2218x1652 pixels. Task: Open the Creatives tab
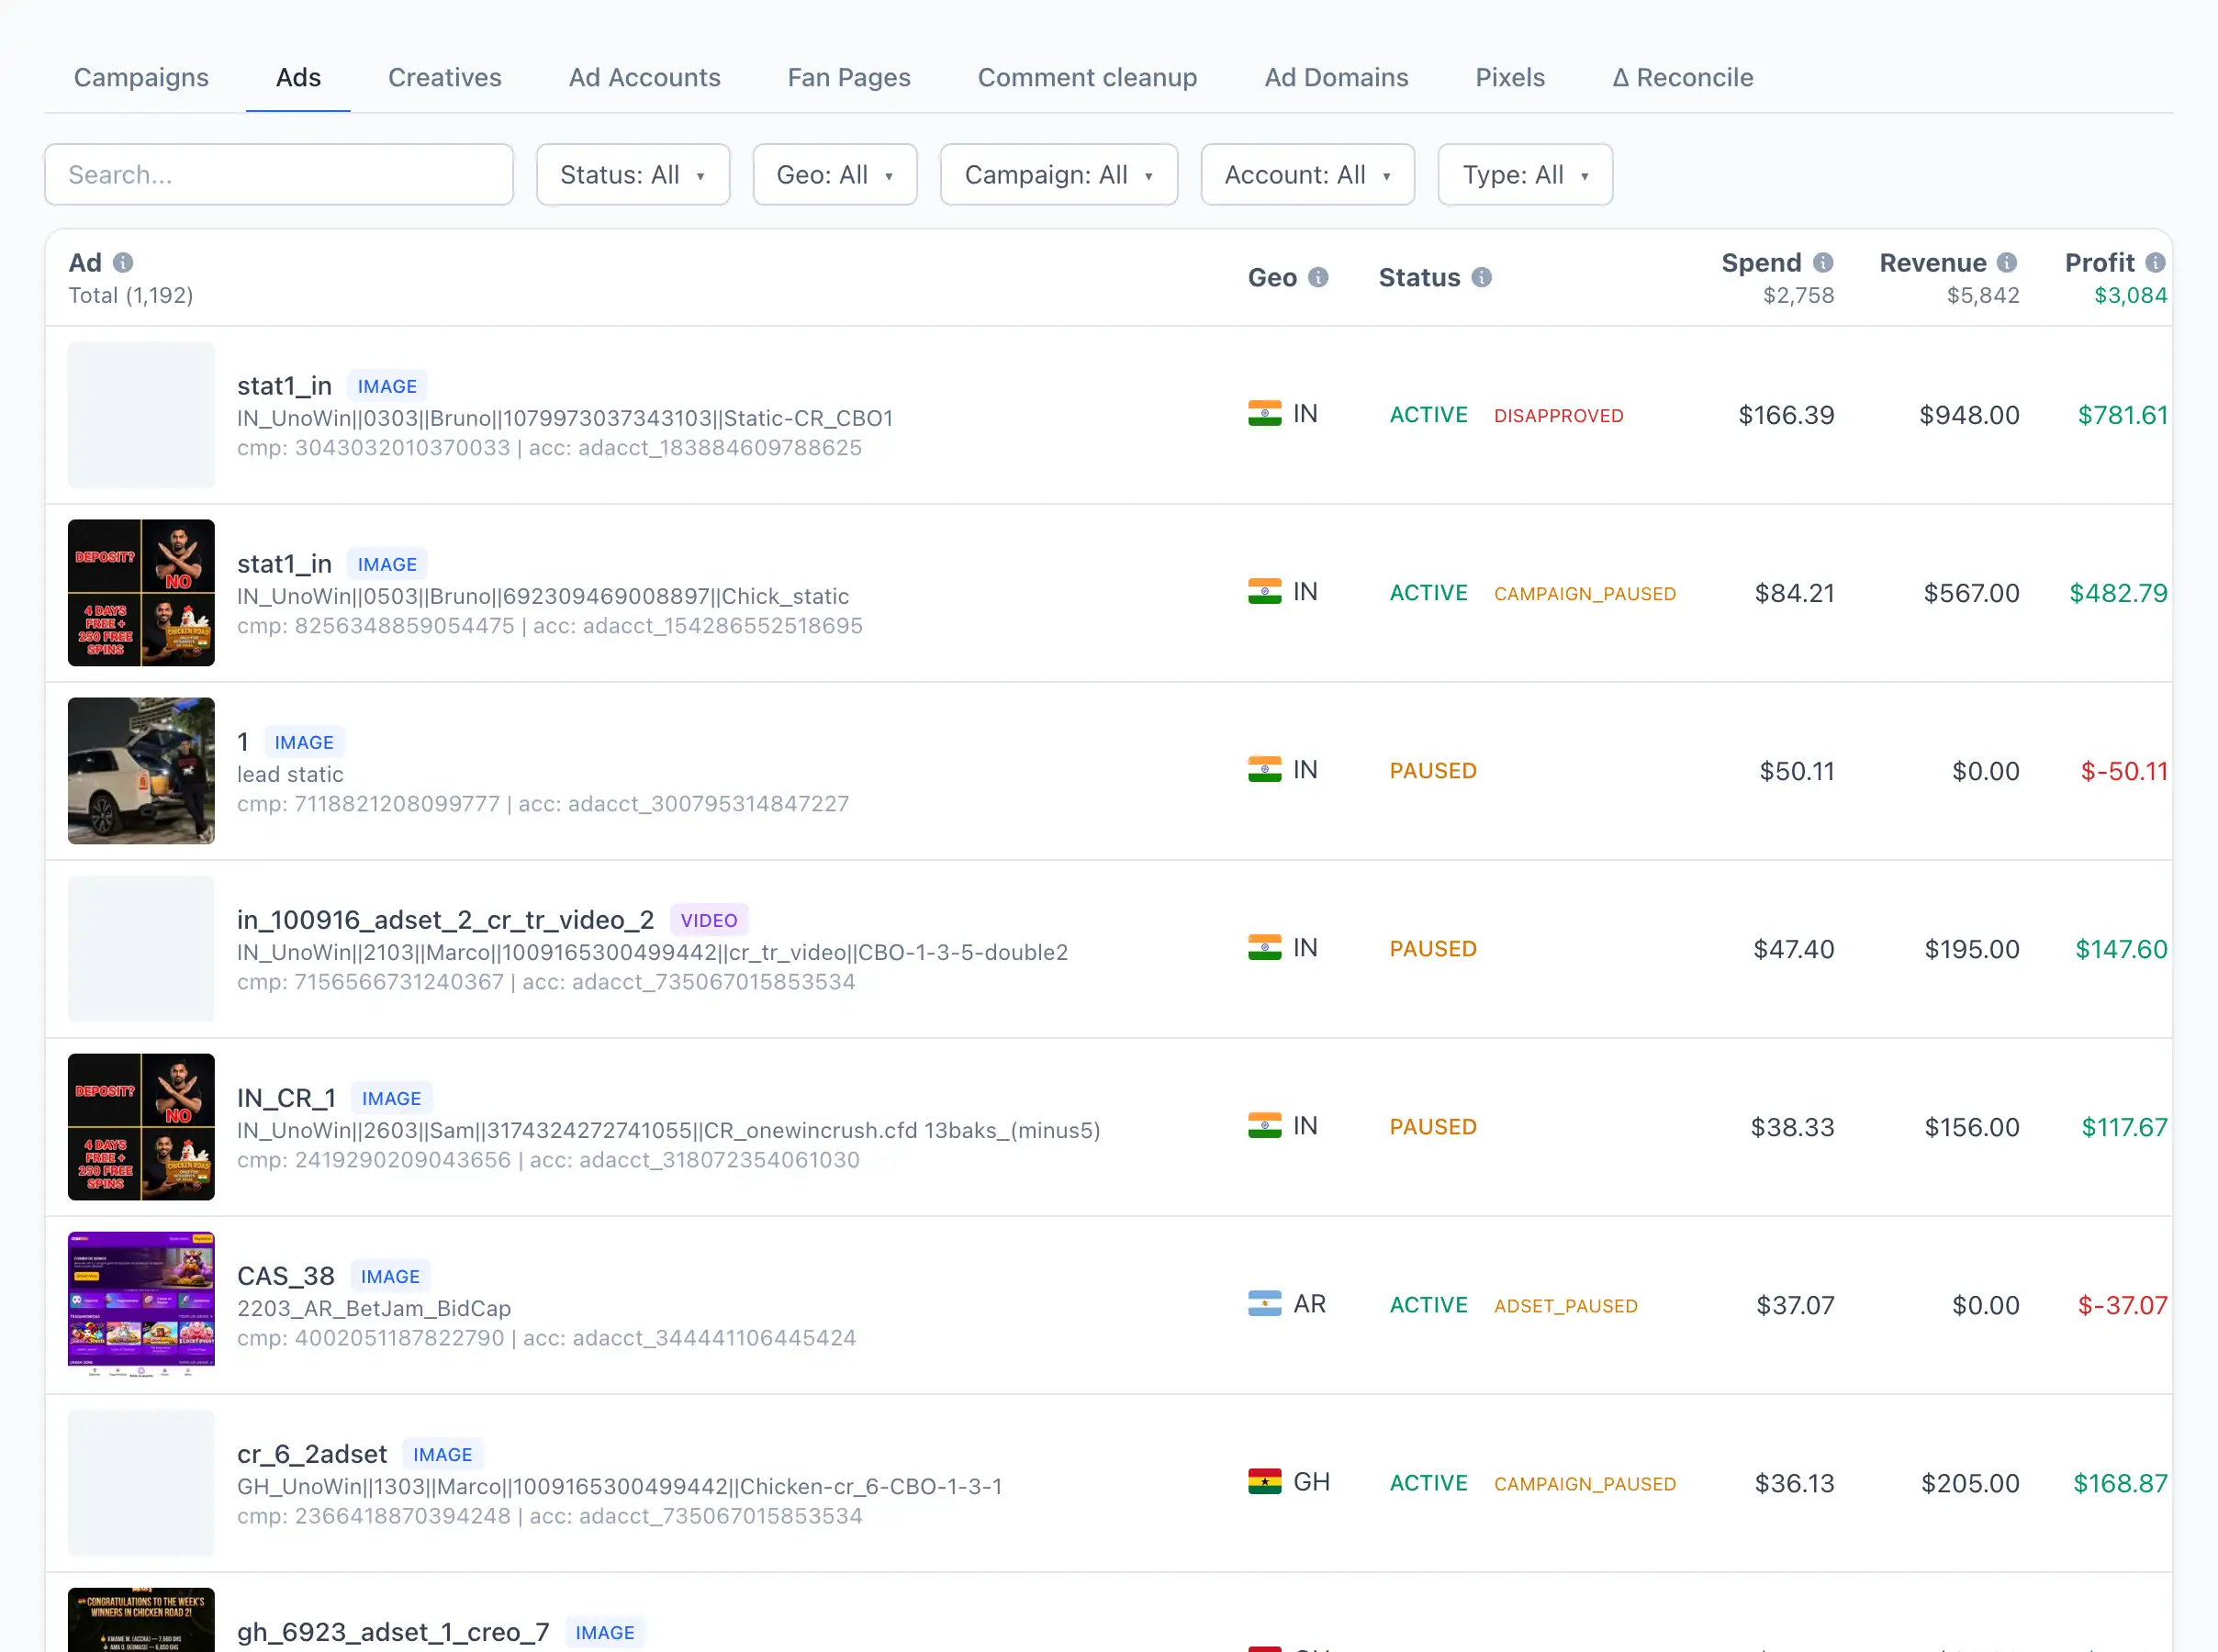click(445, 78)
